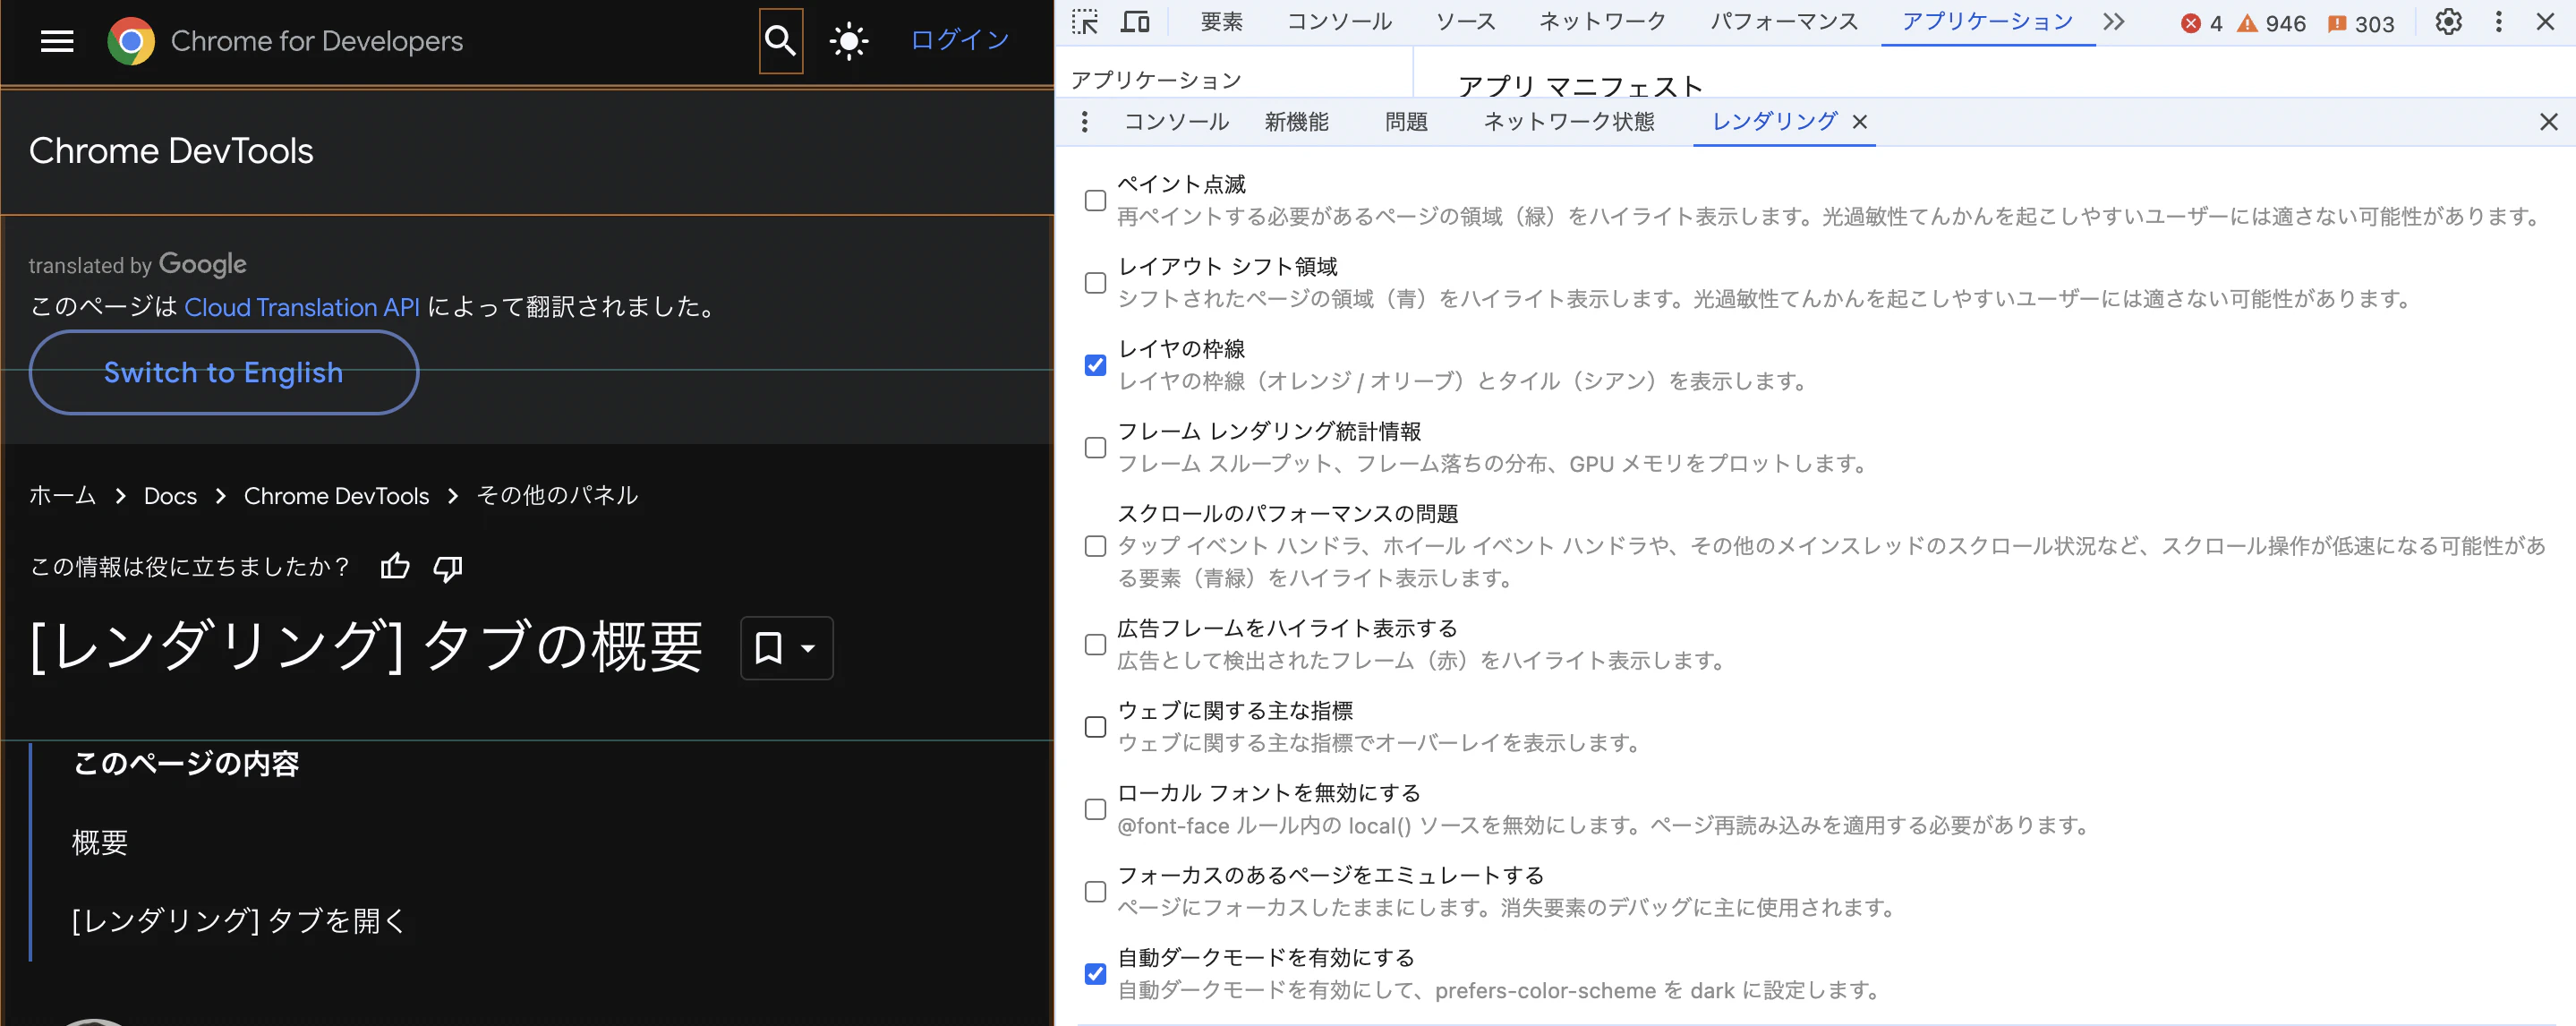Open the site search magnifier
2576x1026 pixels.
point(780,41)
